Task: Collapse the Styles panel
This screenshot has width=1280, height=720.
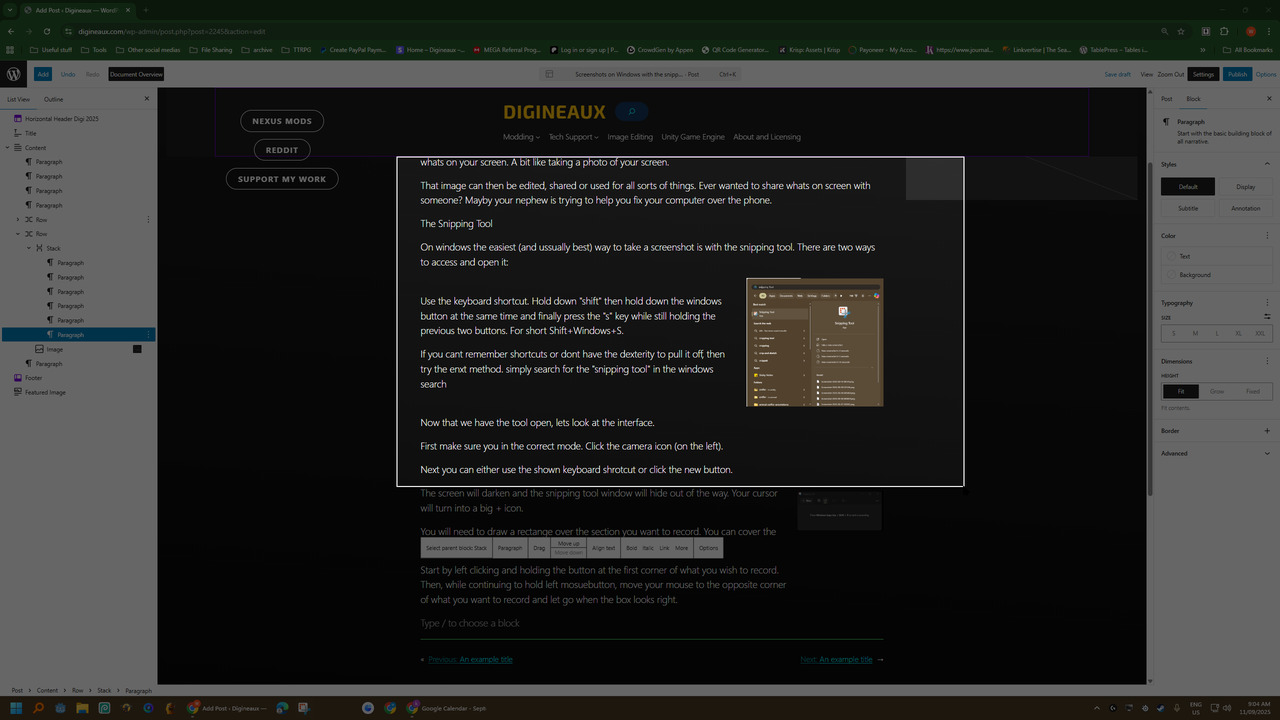Action: pos(1268,164)
